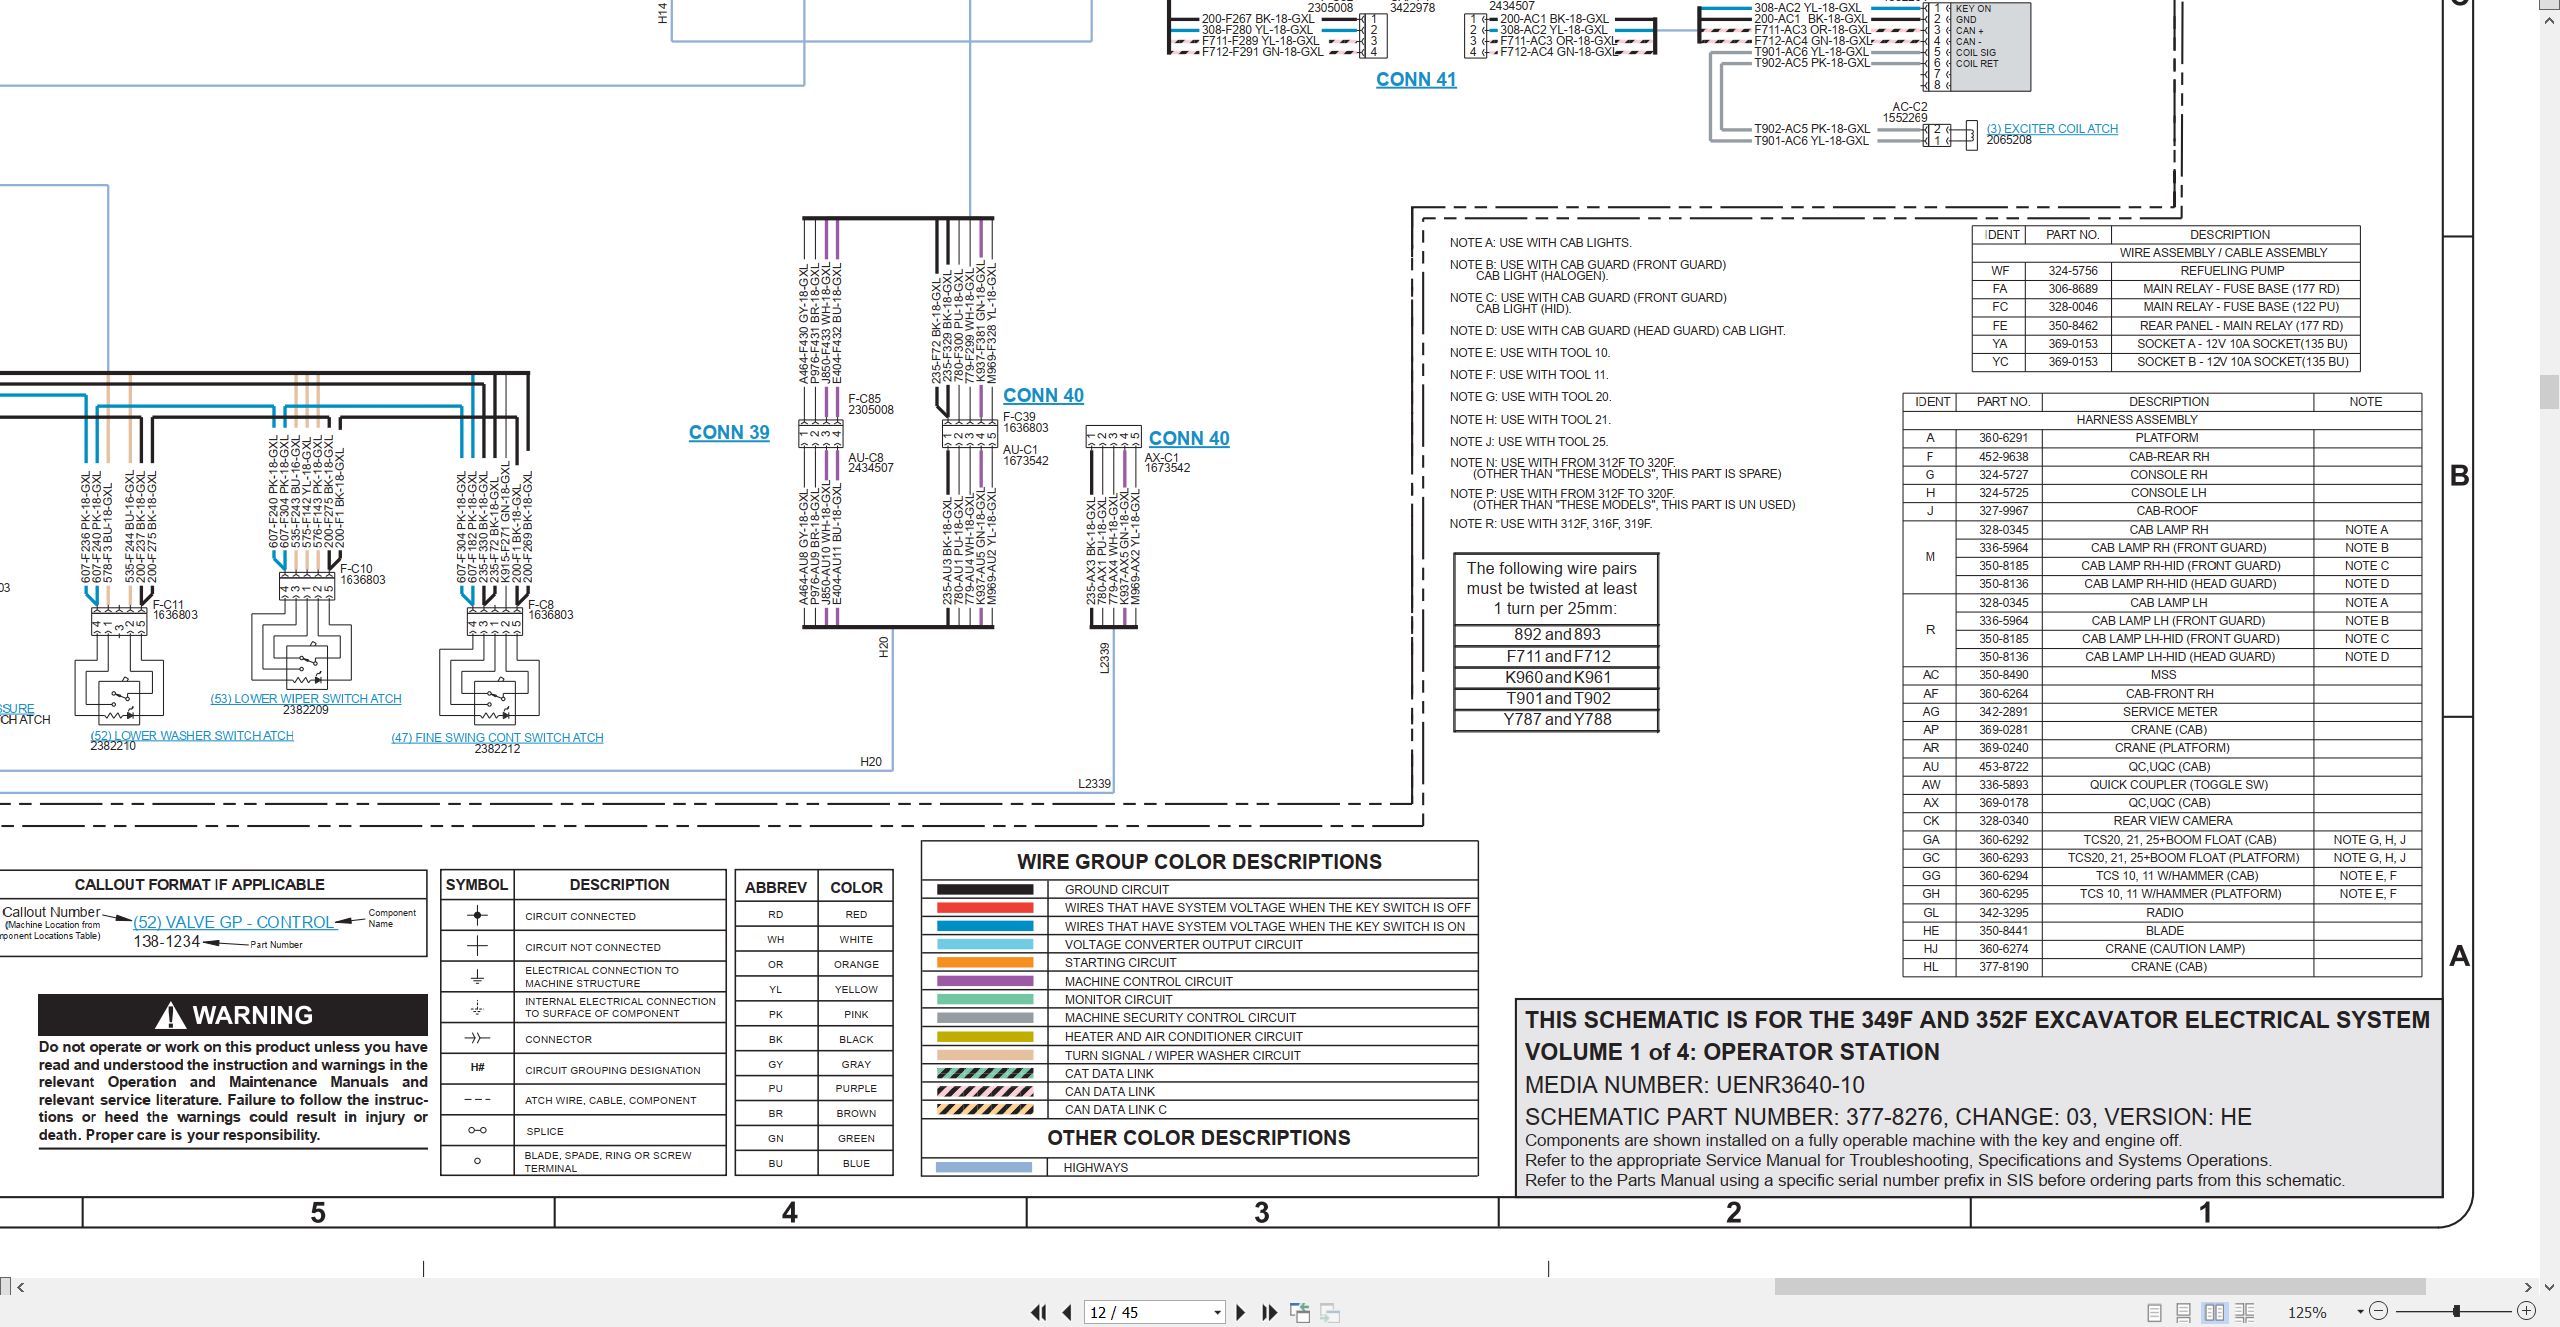Click the zoom slider handle
Screen dimensions: 2560x1327
(x=2456, y=1311)
